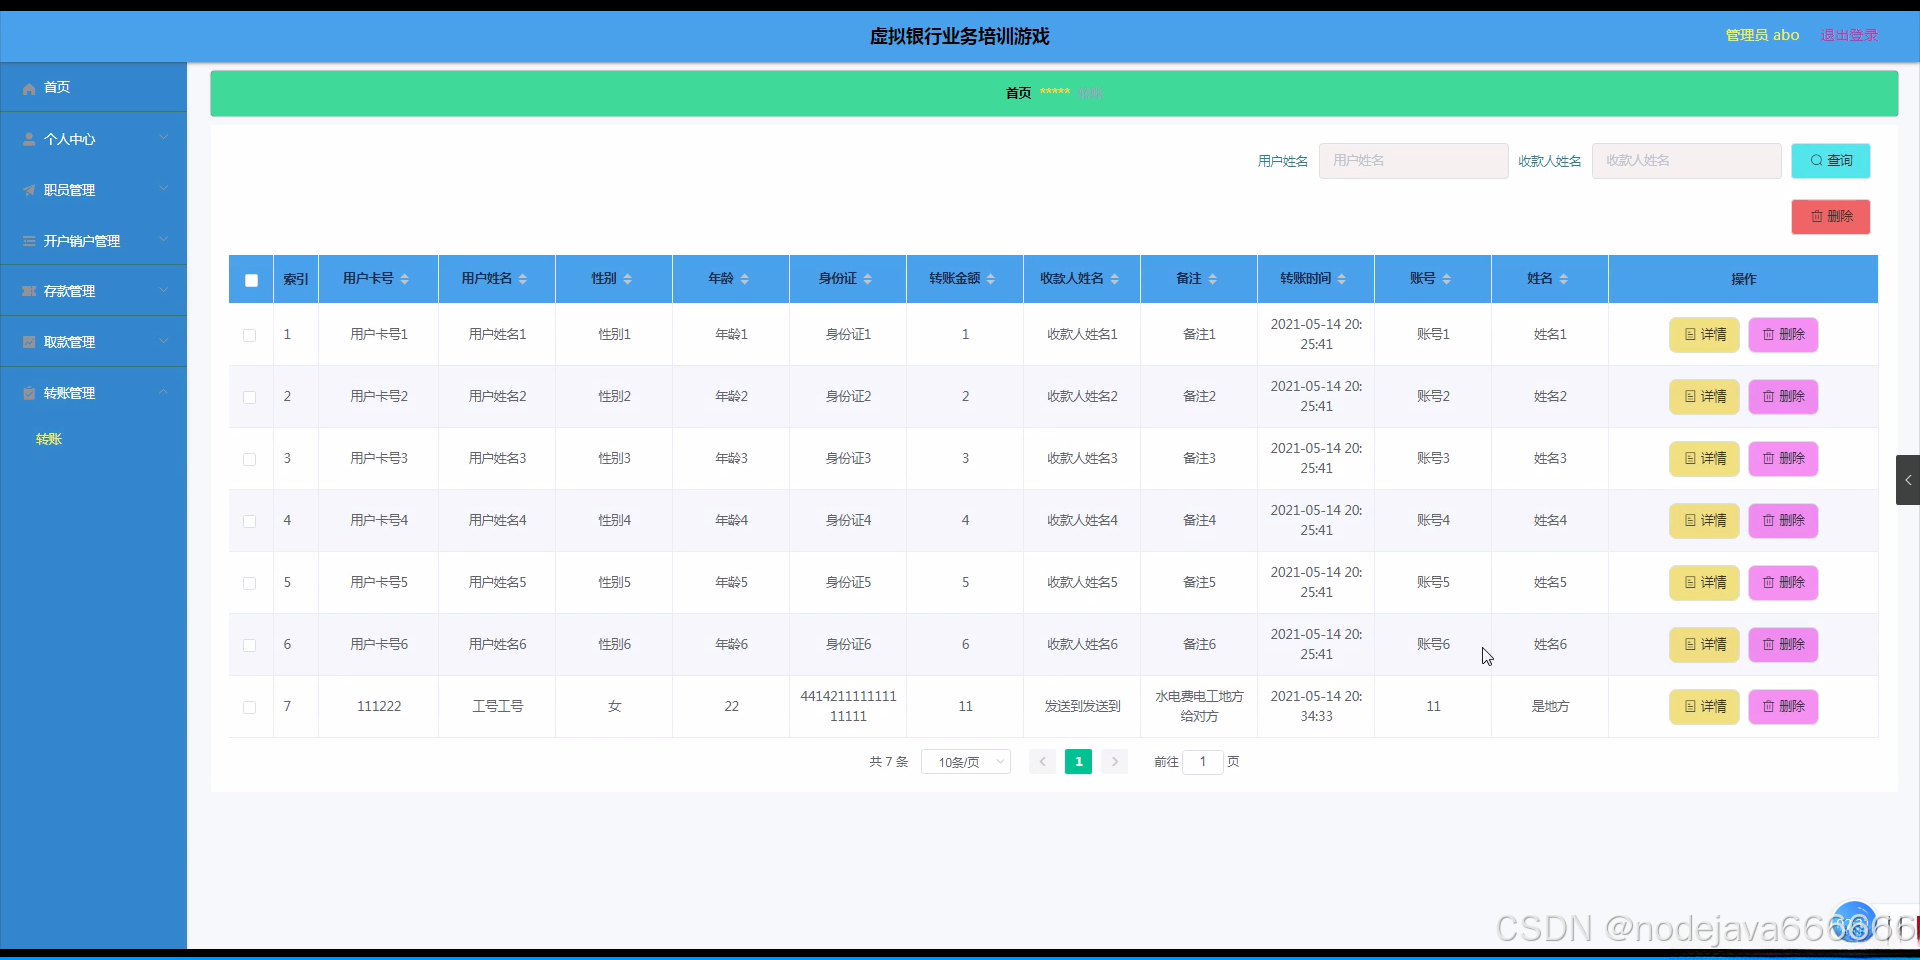1920x960 pixels.
Task: Open the 10条/页 page size dropdown
Action: 966,762
